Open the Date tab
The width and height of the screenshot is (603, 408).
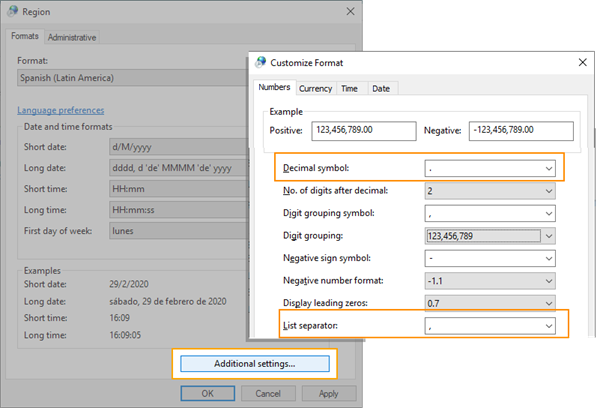(381, 88)
